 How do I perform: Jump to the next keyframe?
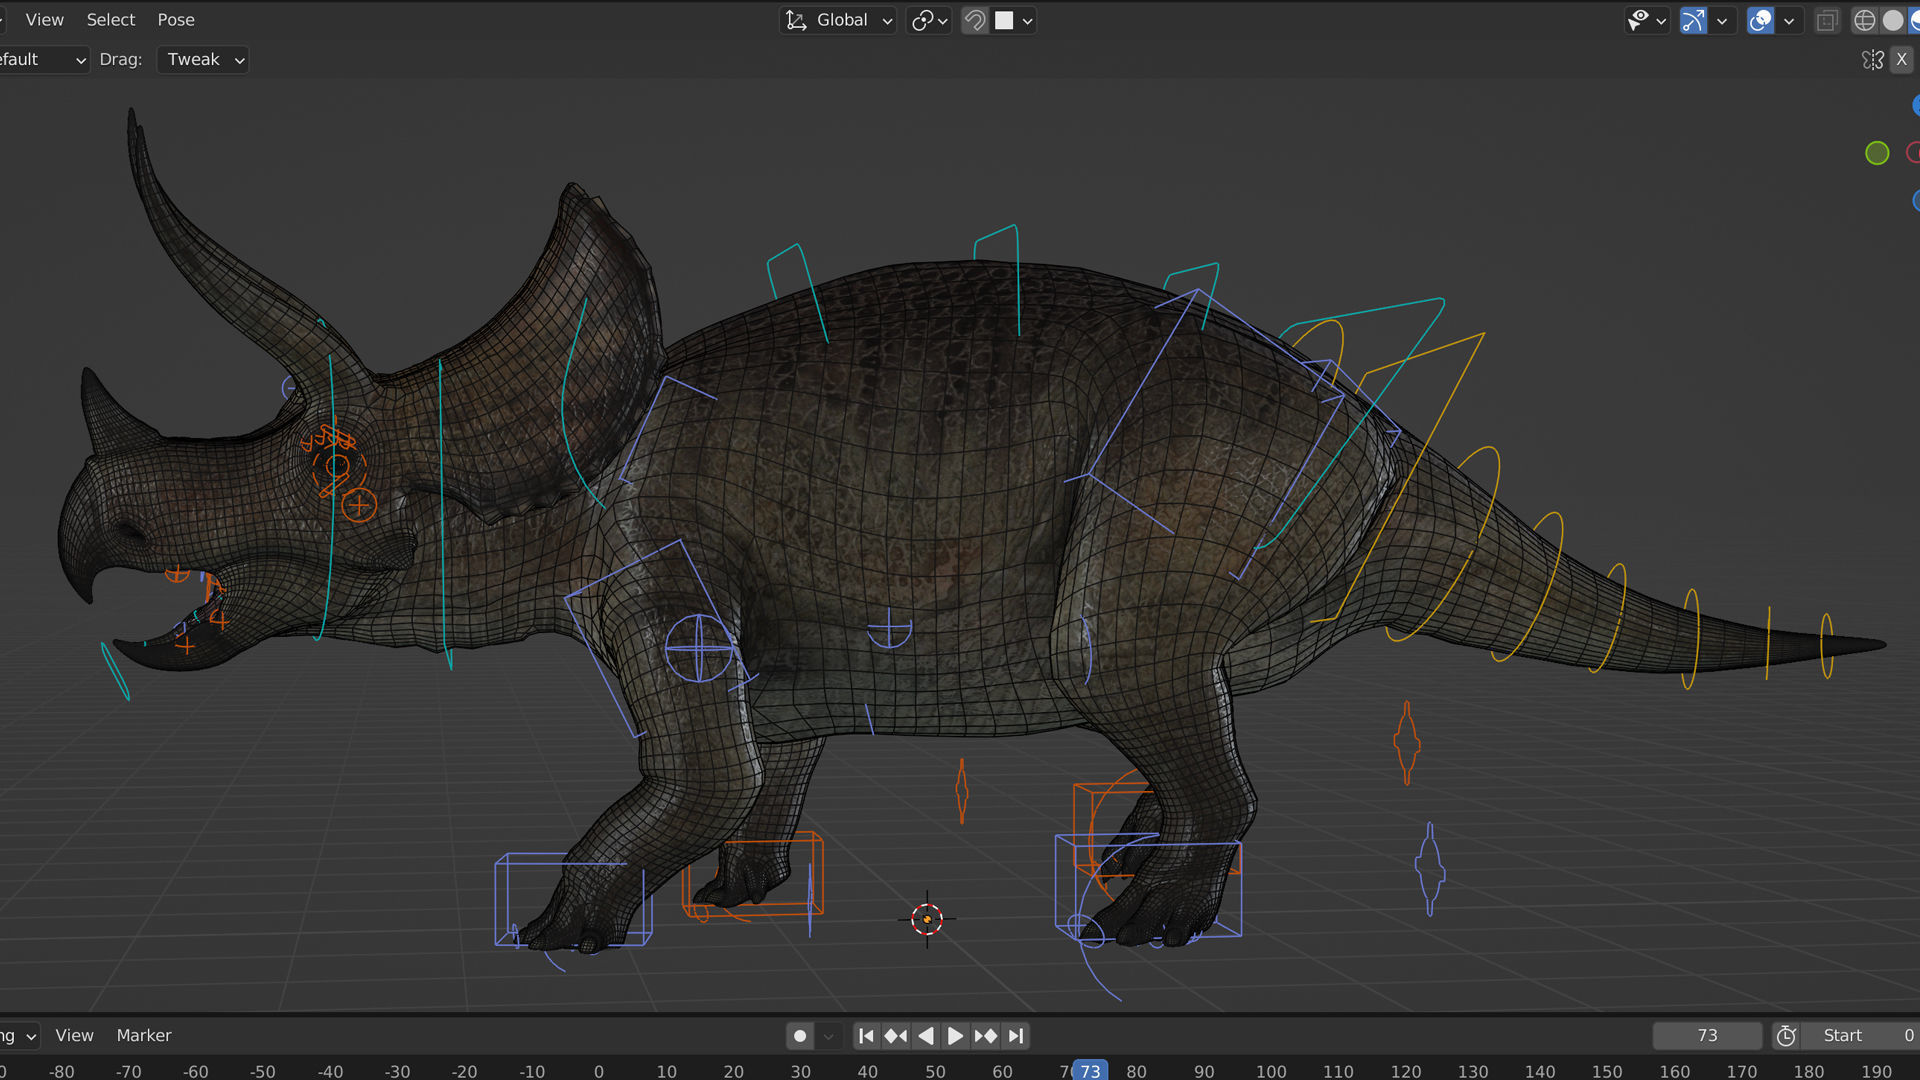coord(985,1036)
